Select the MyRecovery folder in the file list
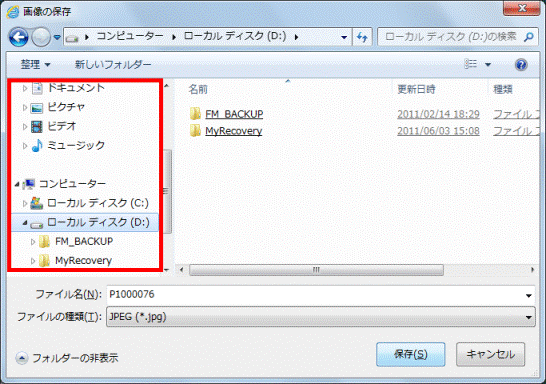The height and width of the screenshot is (384, 546). (x=234, y=131)
